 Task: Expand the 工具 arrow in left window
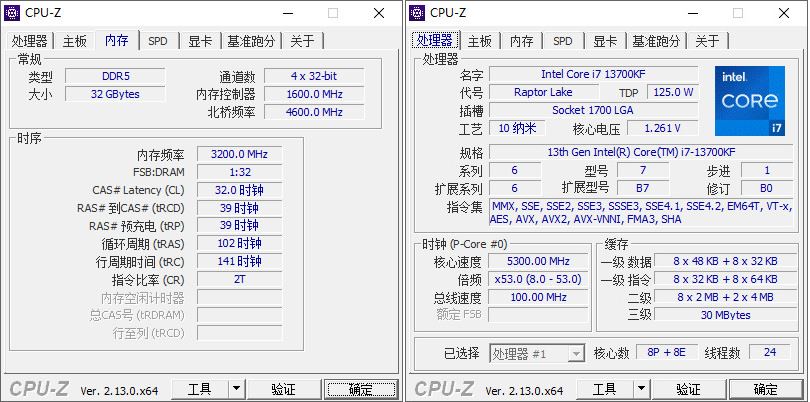pyautogui.click(x=236, y=389)
